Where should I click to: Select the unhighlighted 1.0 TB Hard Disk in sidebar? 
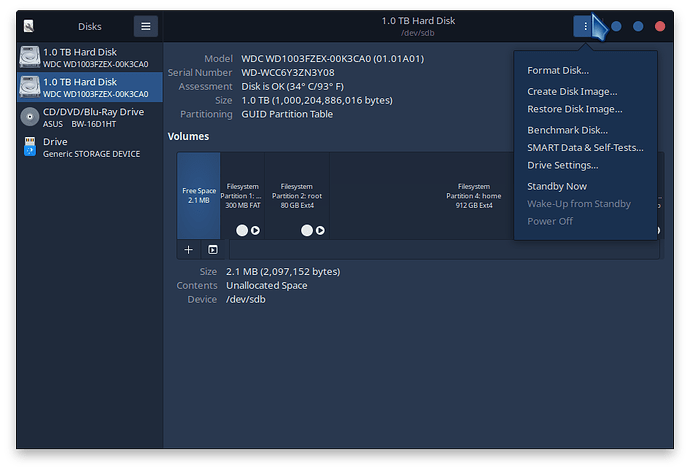tap(90, 57)
